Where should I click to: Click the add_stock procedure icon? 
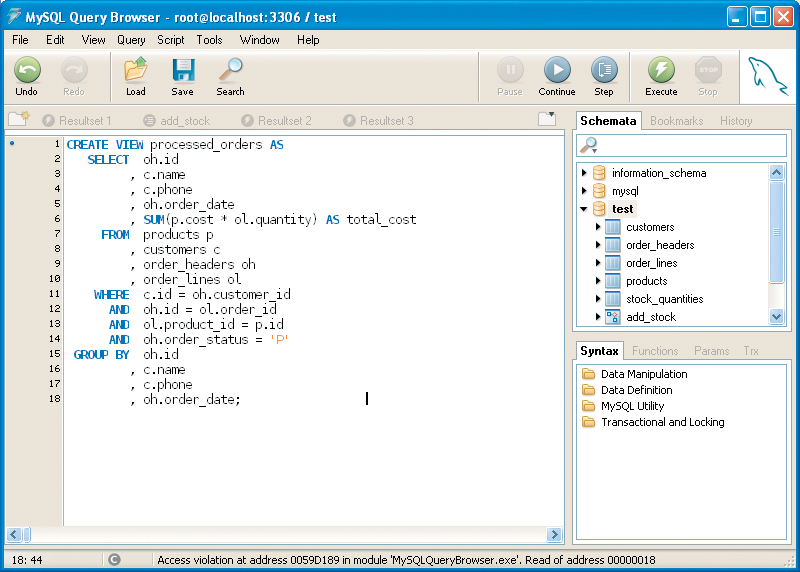[613, 317]
